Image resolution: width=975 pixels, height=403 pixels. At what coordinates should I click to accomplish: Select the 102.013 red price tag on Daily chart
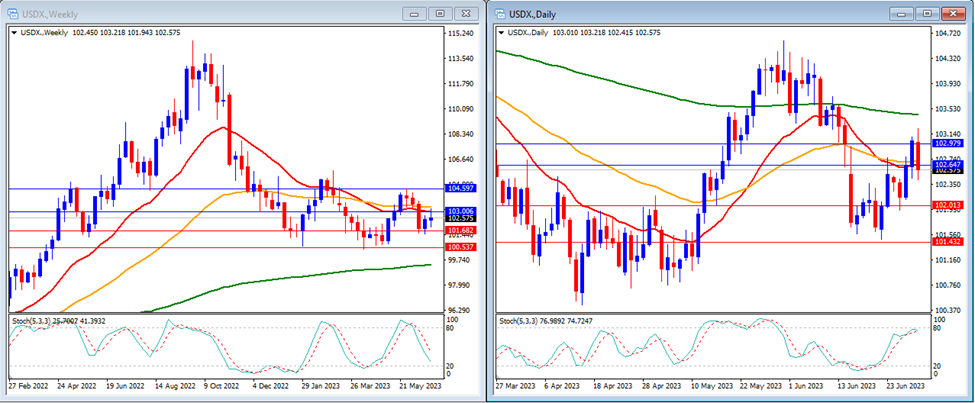(948, 205)
